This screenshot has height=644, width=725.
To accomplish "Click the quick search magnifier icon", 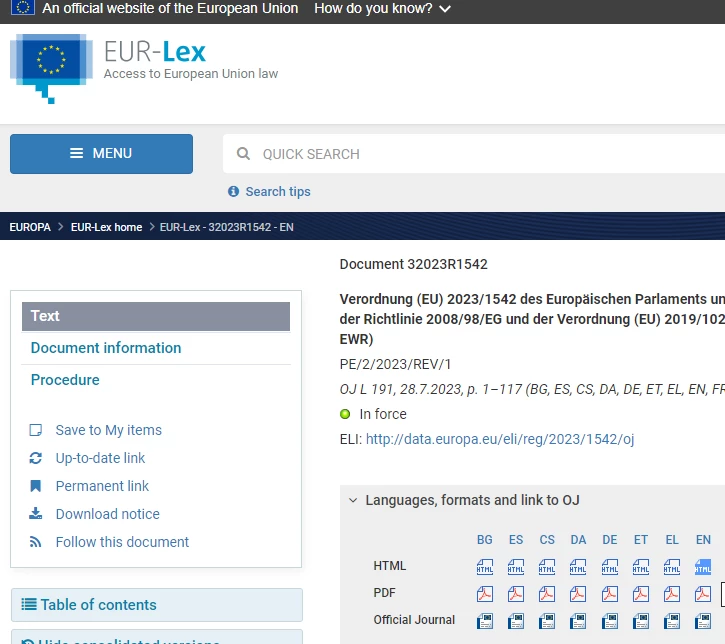I will (x=243, y=153).
